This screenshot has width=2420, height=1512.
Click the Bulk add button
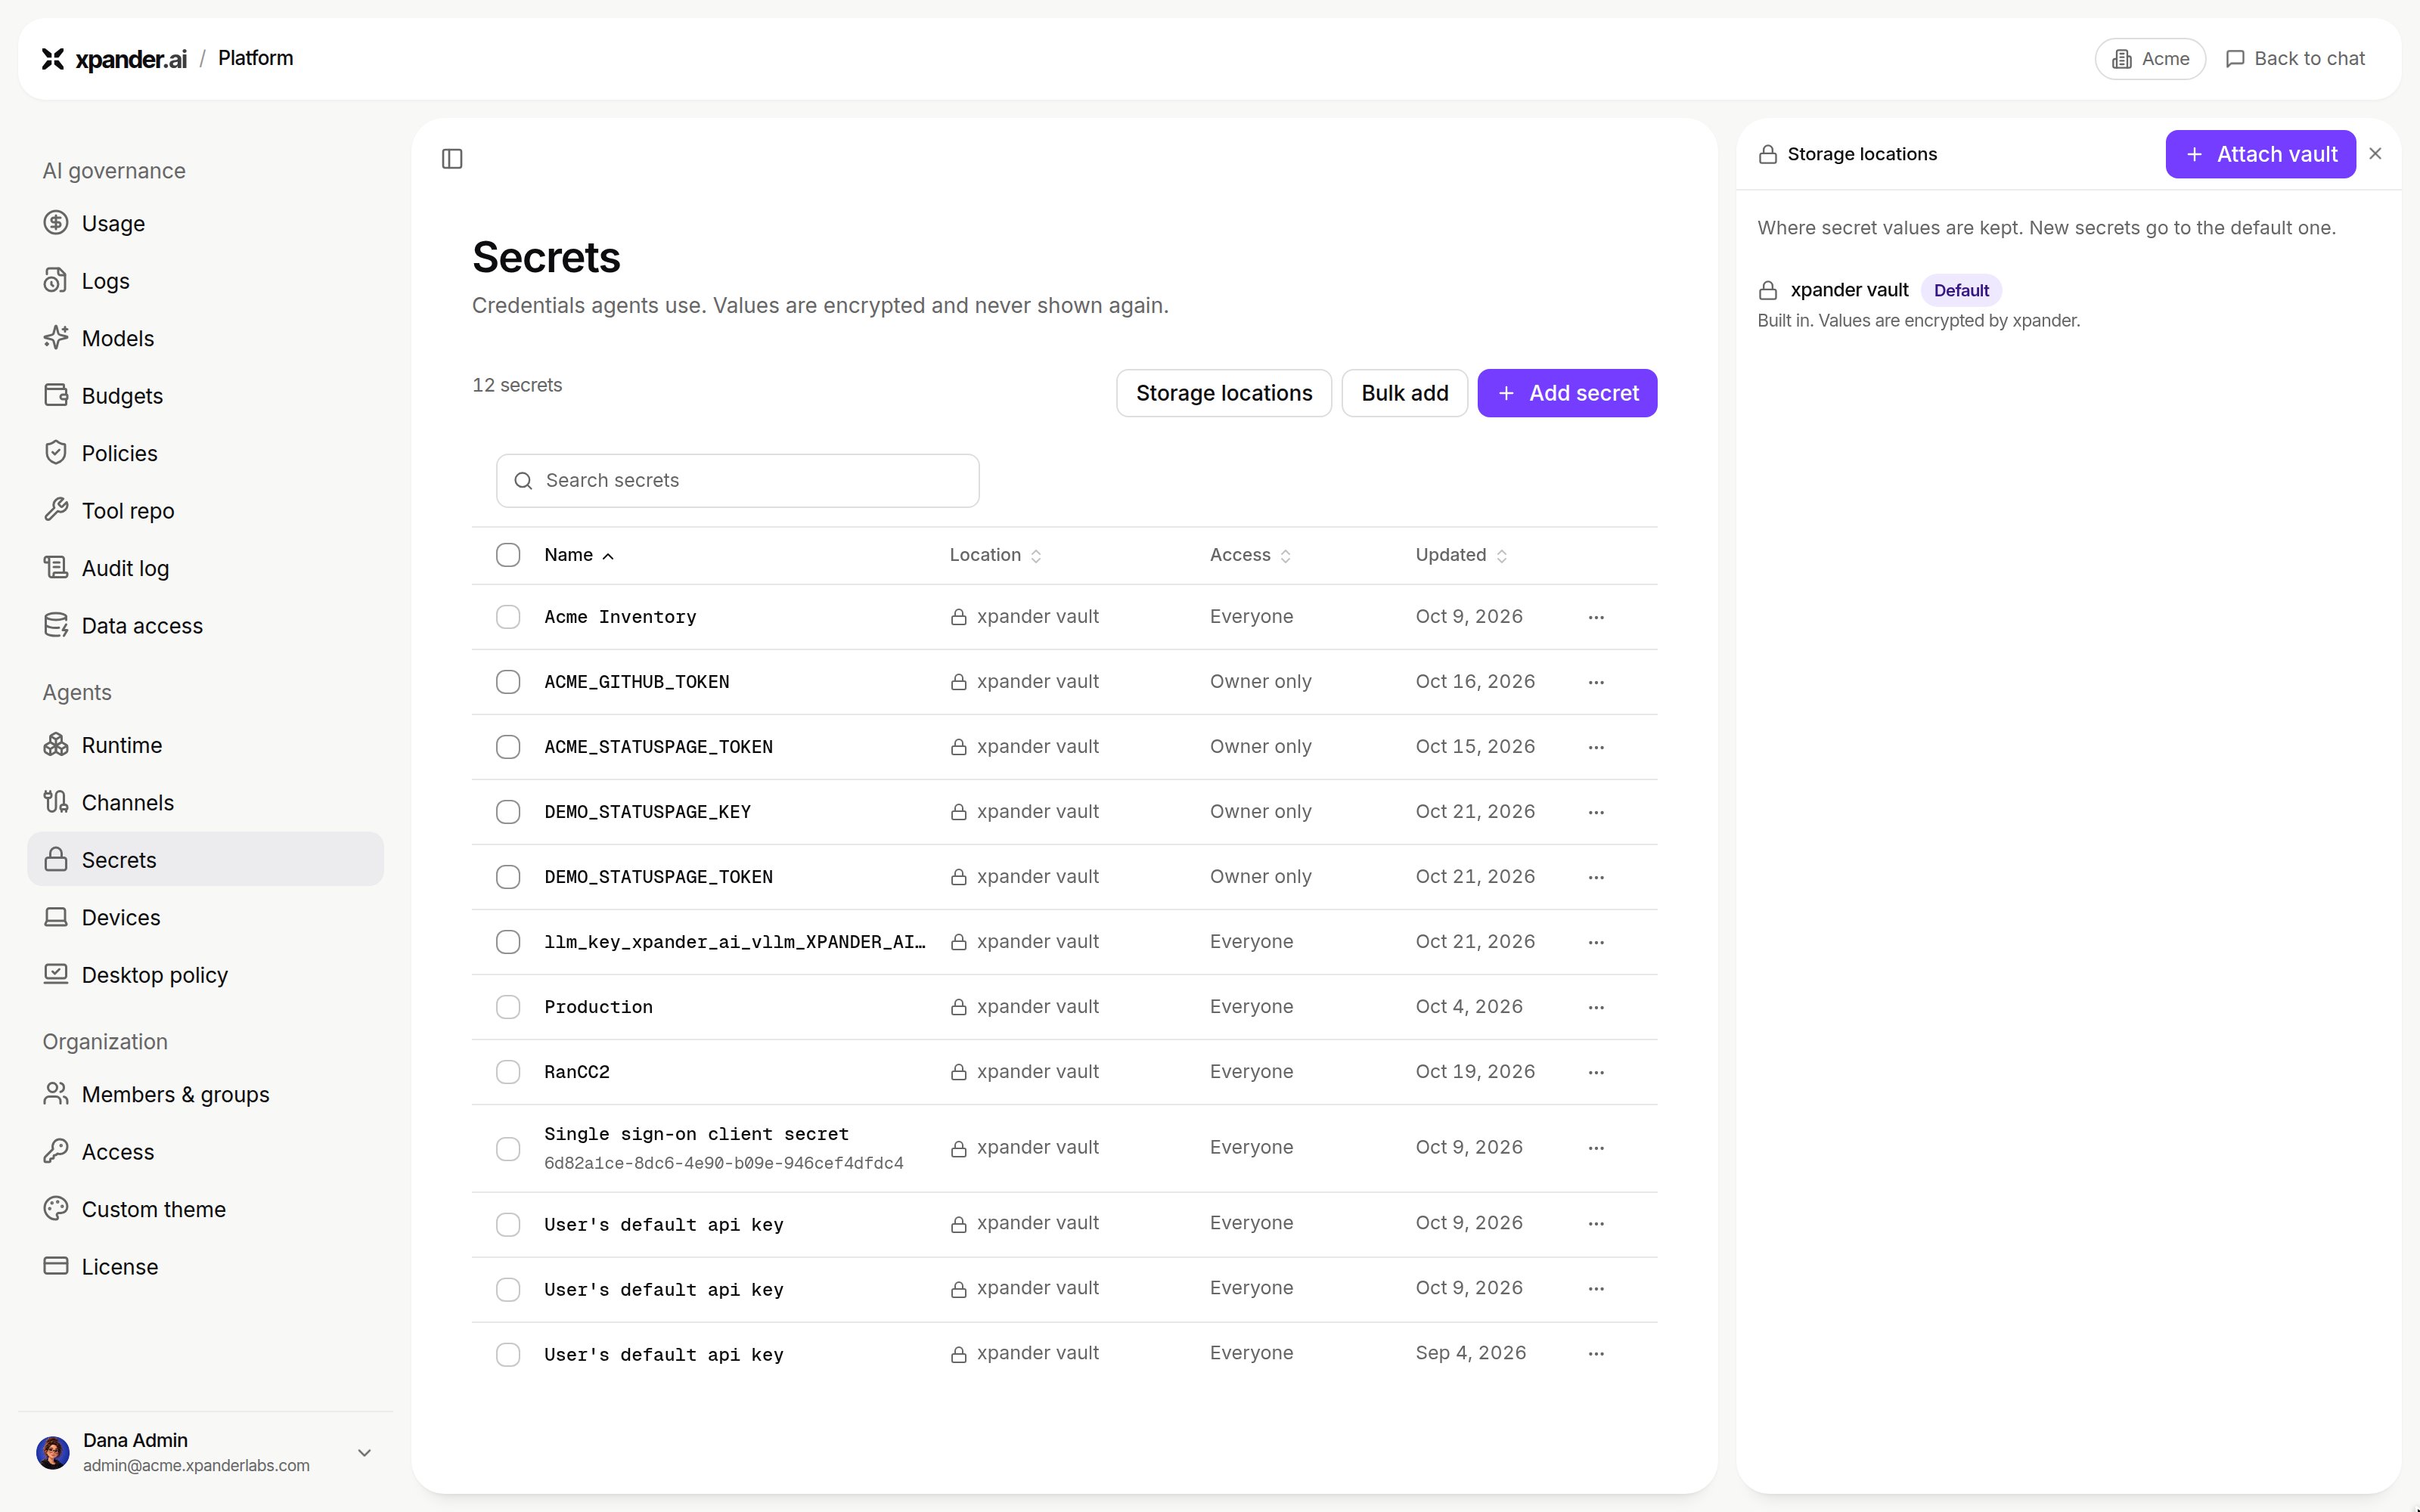(x=1404, y=393)
